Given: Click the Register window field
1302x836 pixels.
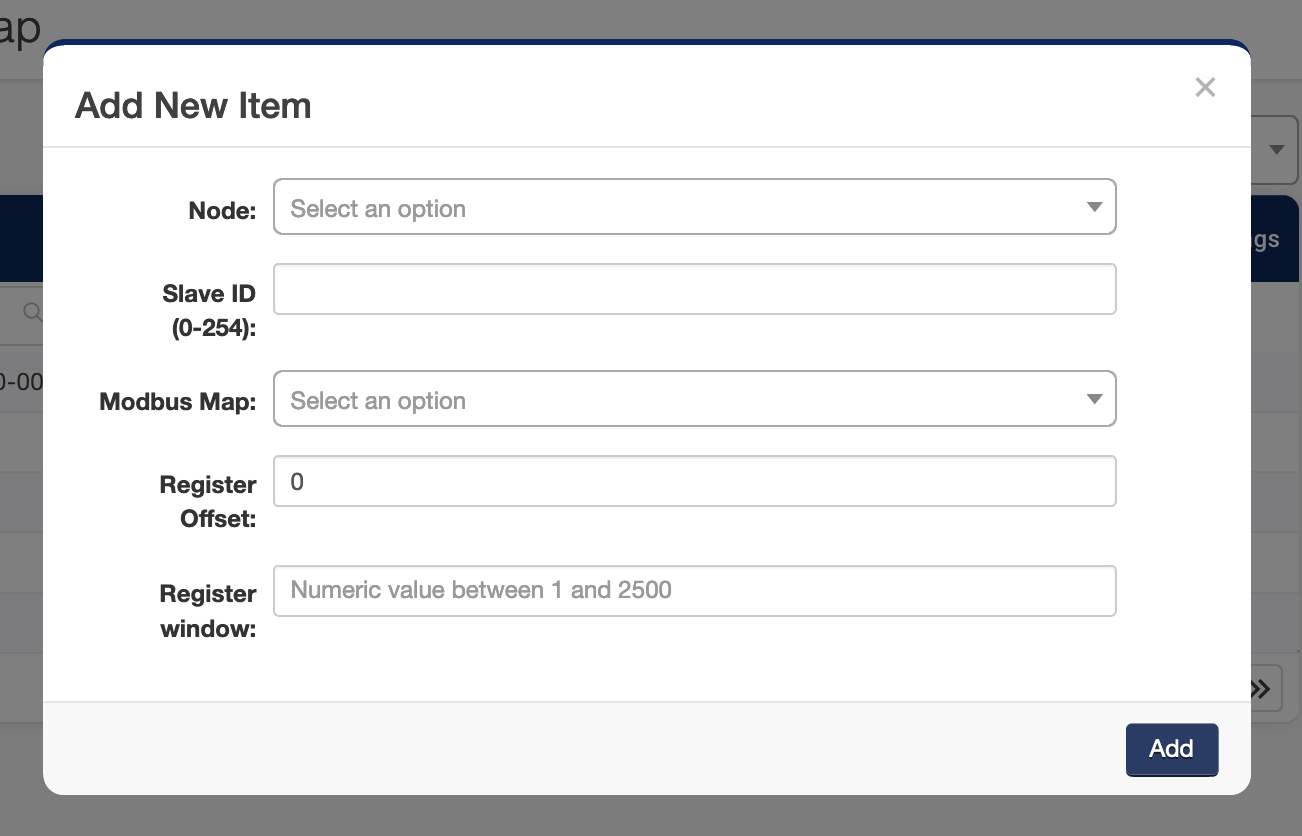Looking at the screenshot, I should point(695,590).
